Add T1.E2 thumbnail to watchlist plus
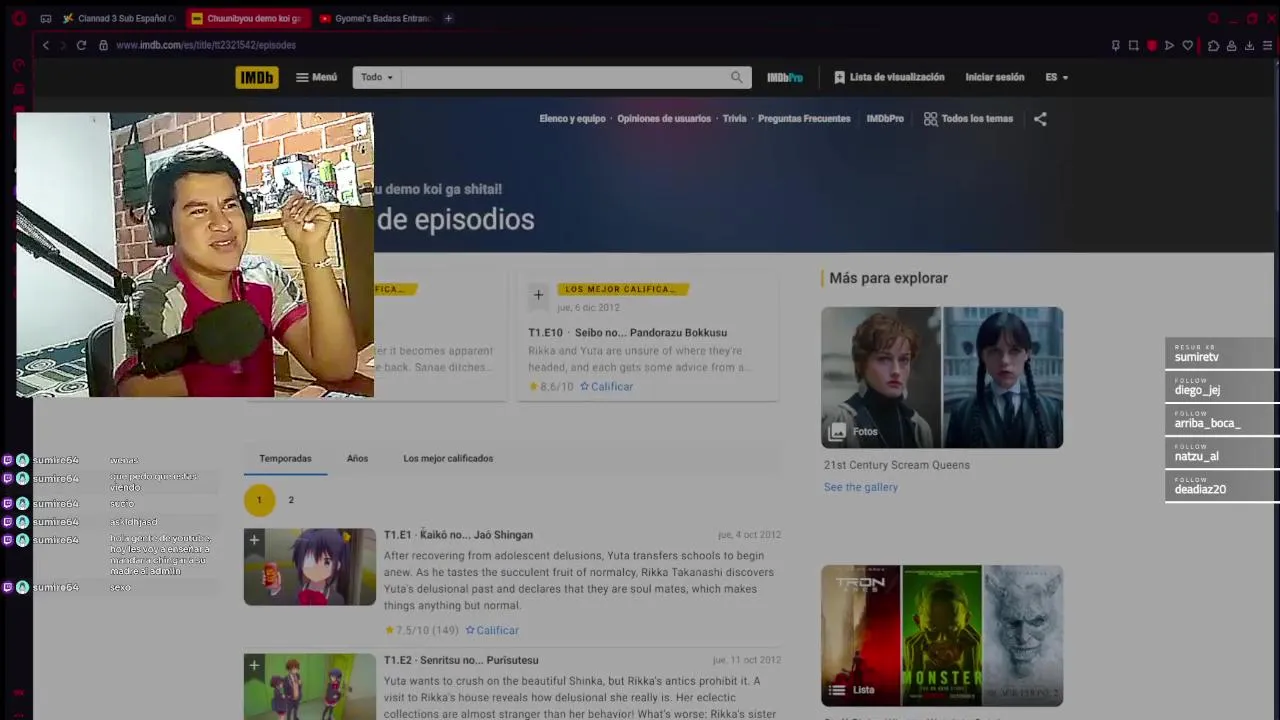The width and height of the screenshot is (1280, 720). [x=254, y=665]
